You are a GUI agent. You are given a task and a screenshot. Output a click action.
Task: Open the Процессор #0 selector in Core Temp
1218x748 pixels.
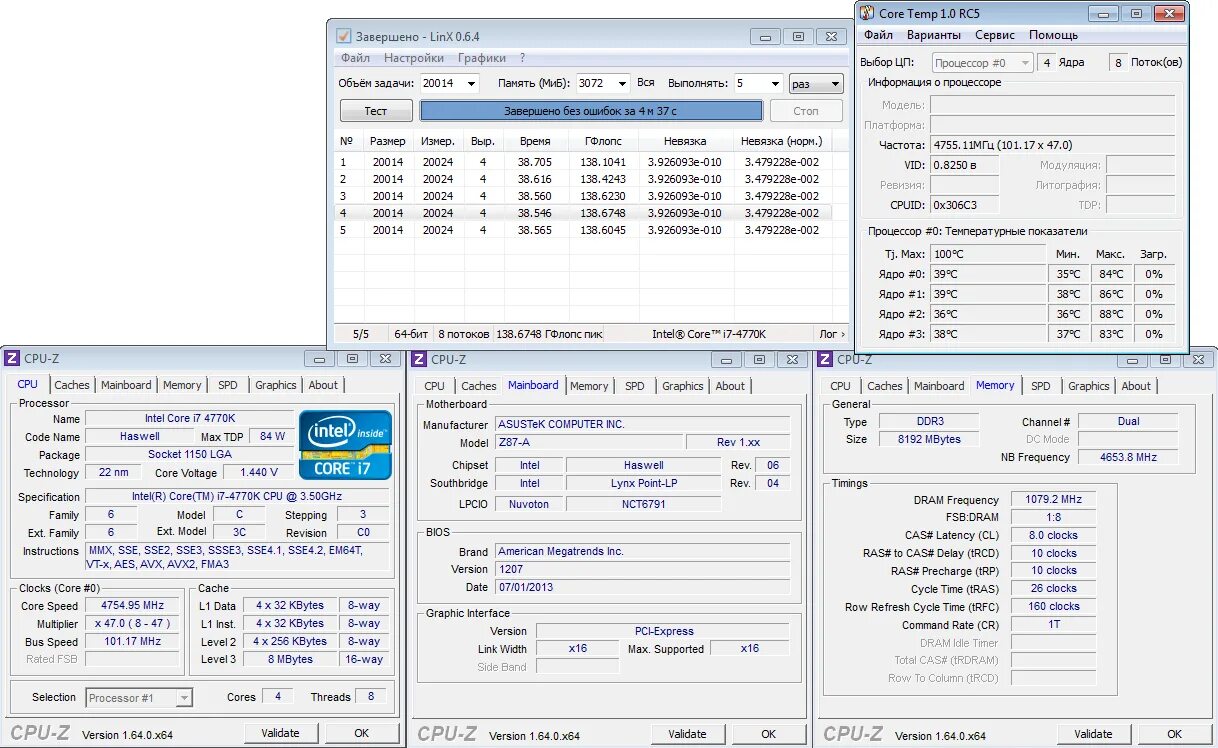pos(981,62)
